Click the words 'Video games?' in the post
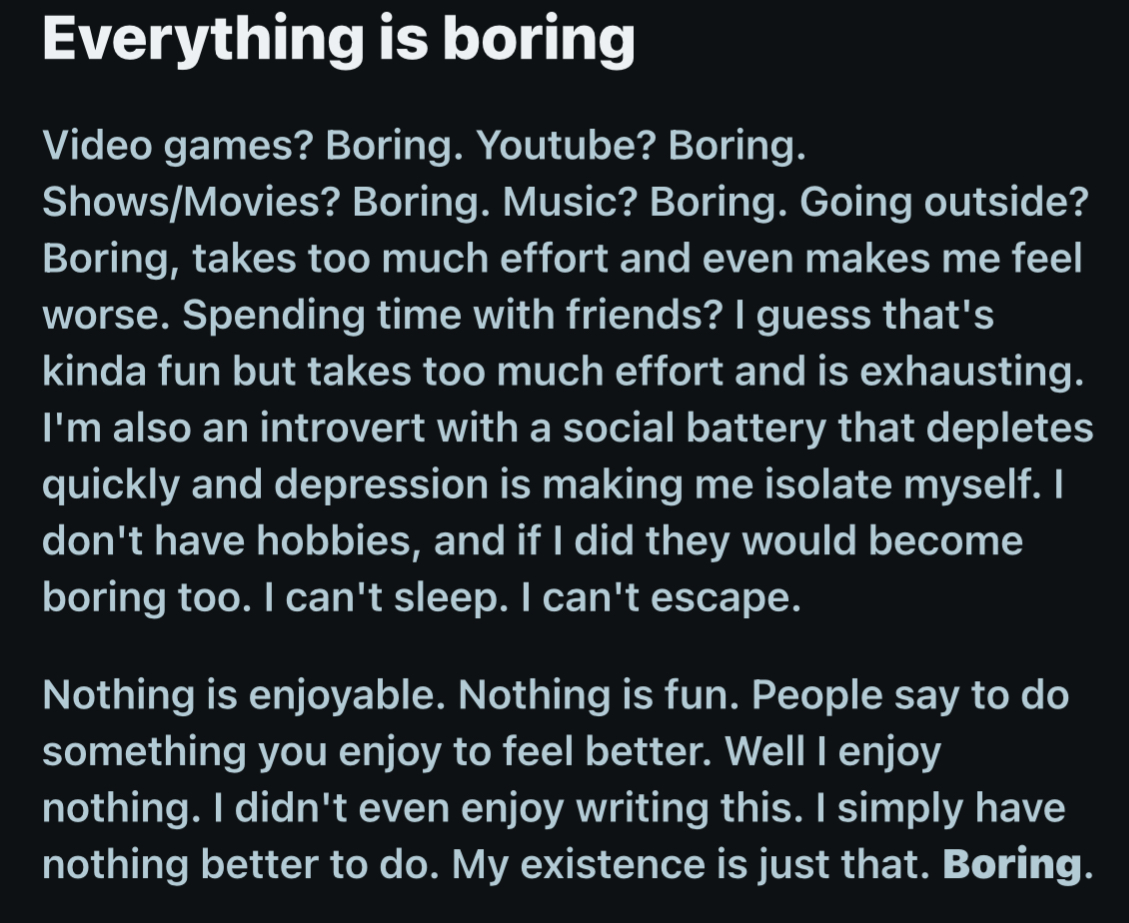The image size is (1129, 923). pyautogui.click(x=179, y=146)
